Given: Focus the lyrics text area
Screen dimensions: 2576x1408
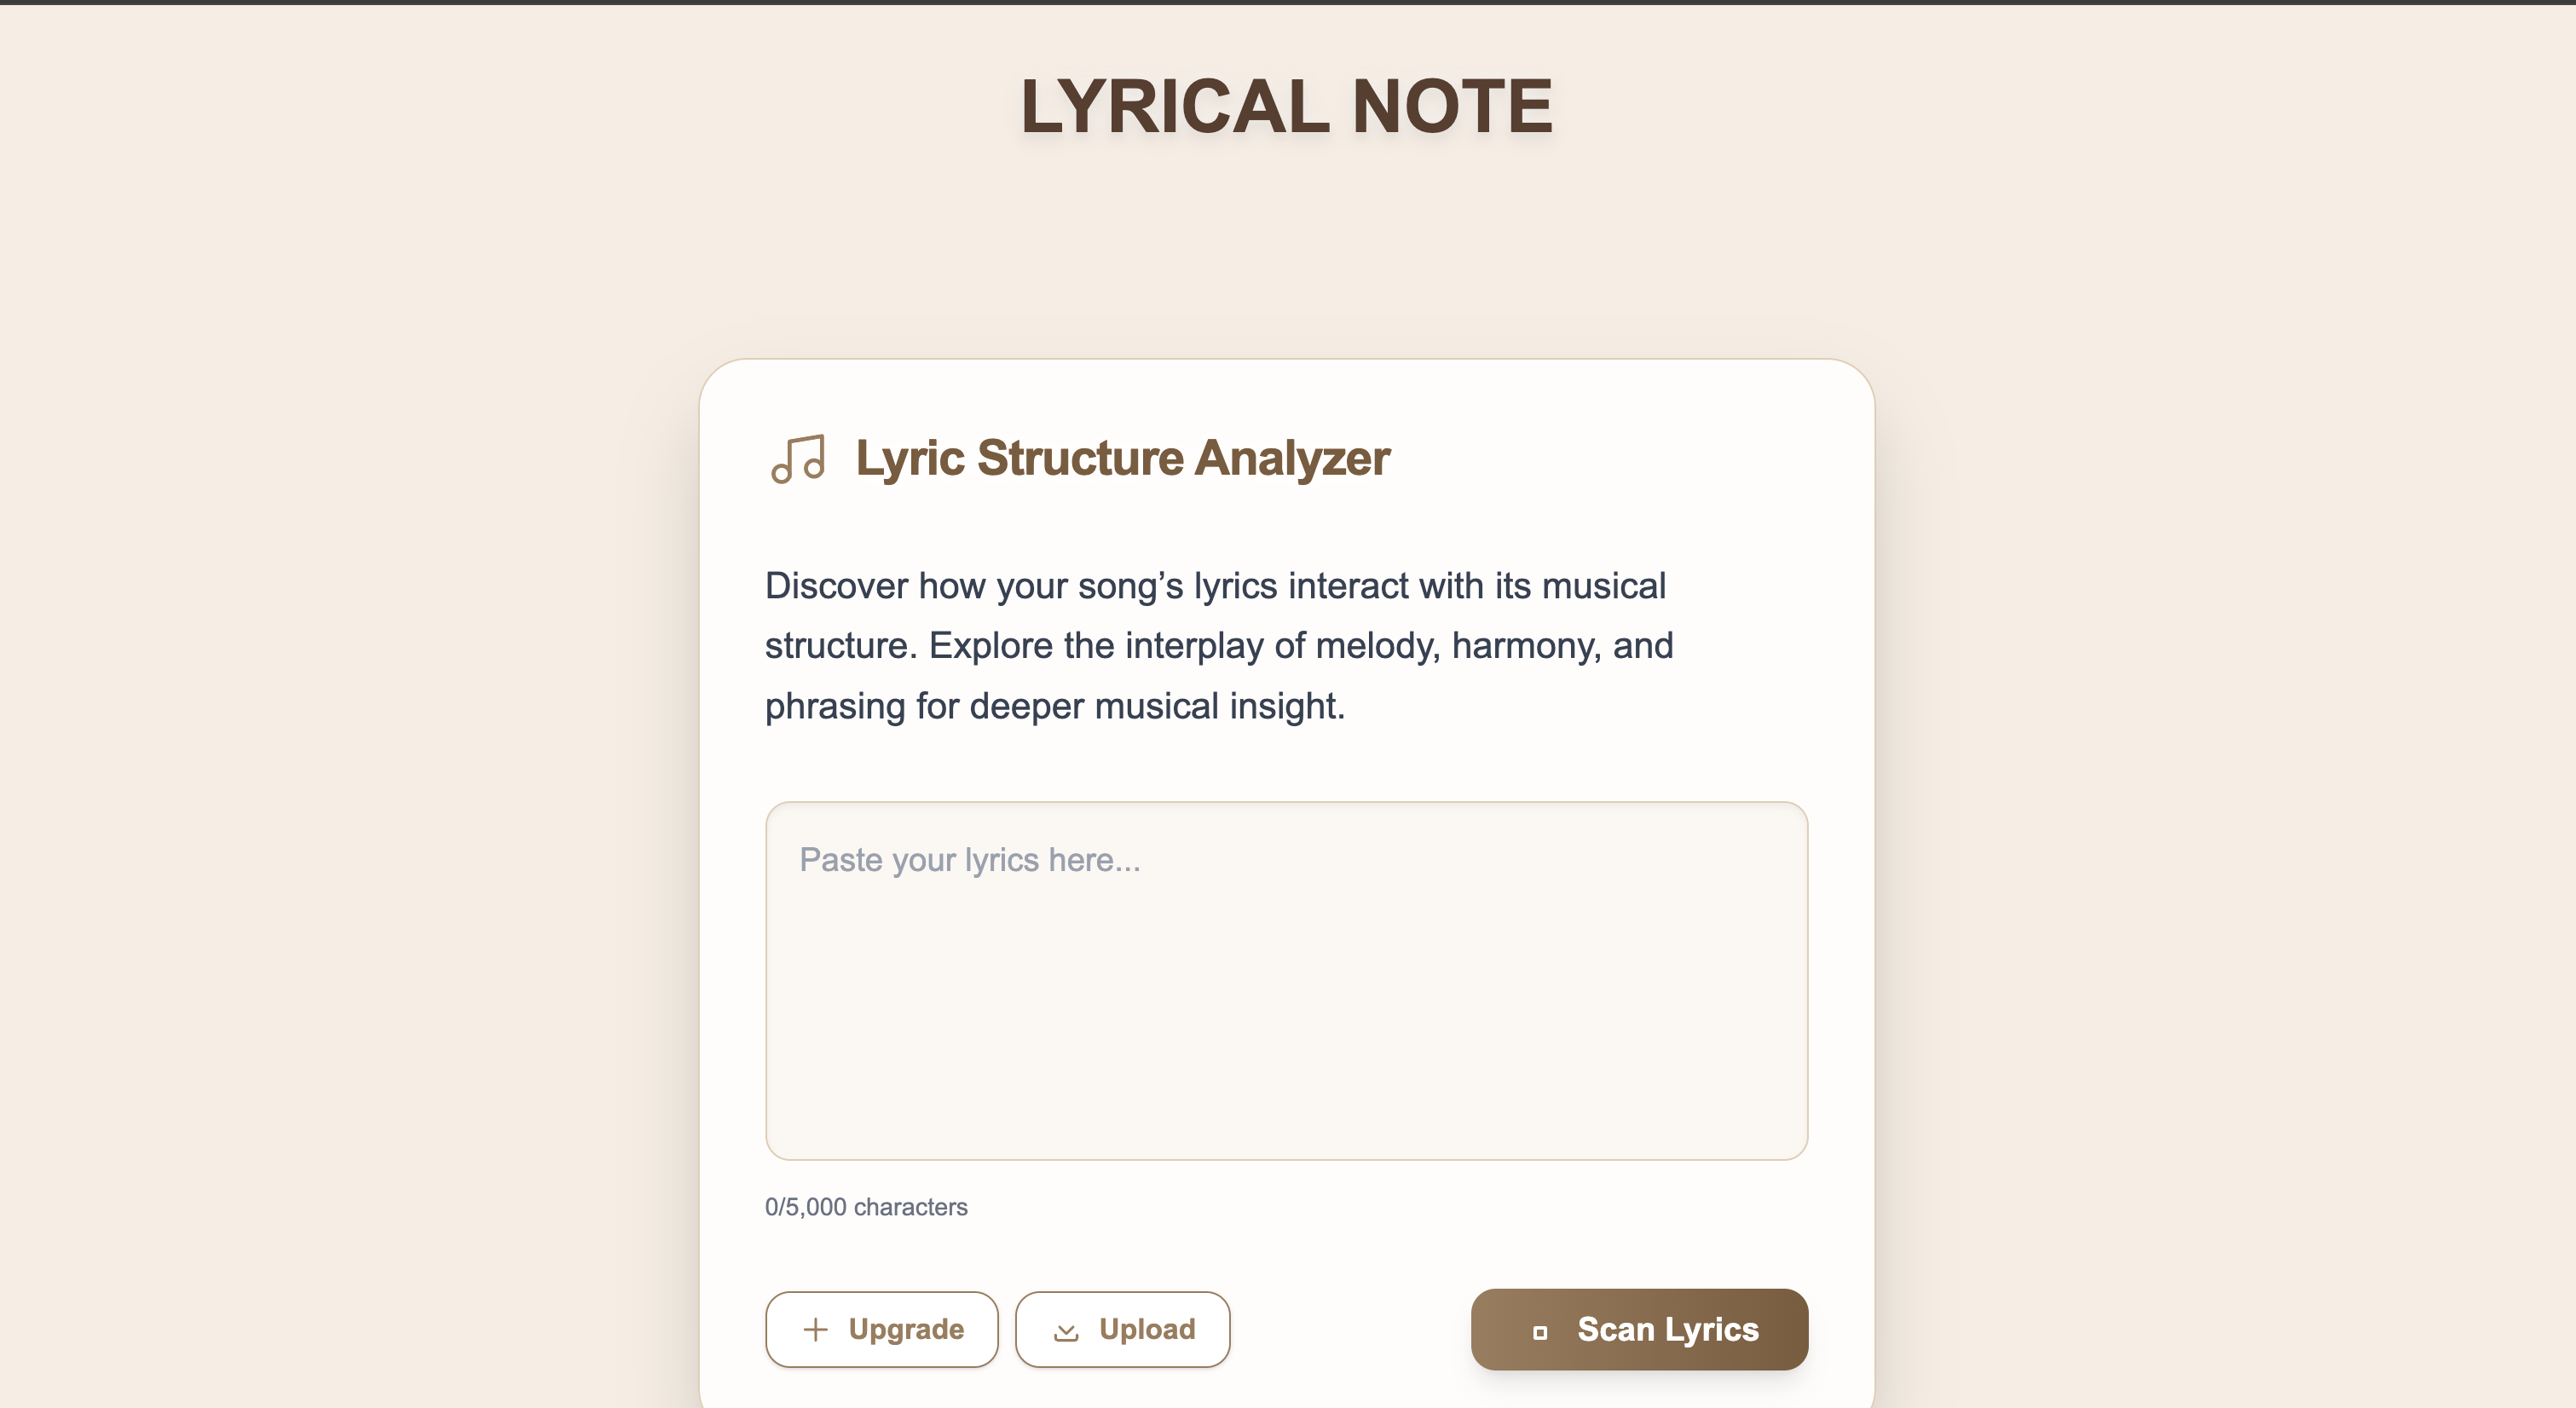Looking at the screenshot, I should click(x=1286, y=980).
